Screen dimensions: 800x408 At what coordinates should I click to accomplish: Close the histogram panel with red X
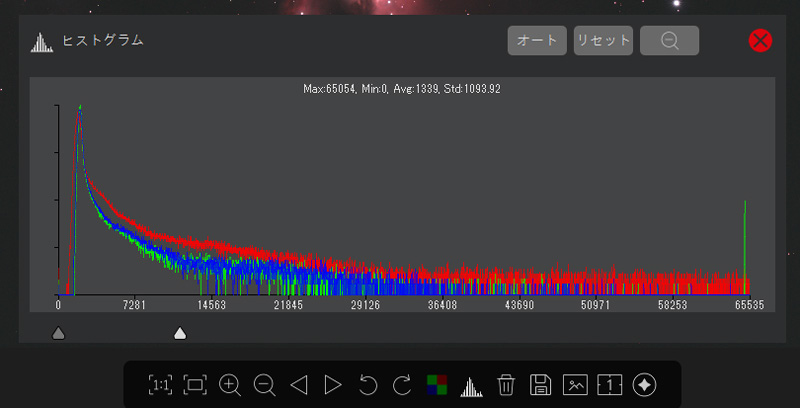coord(760,41)
